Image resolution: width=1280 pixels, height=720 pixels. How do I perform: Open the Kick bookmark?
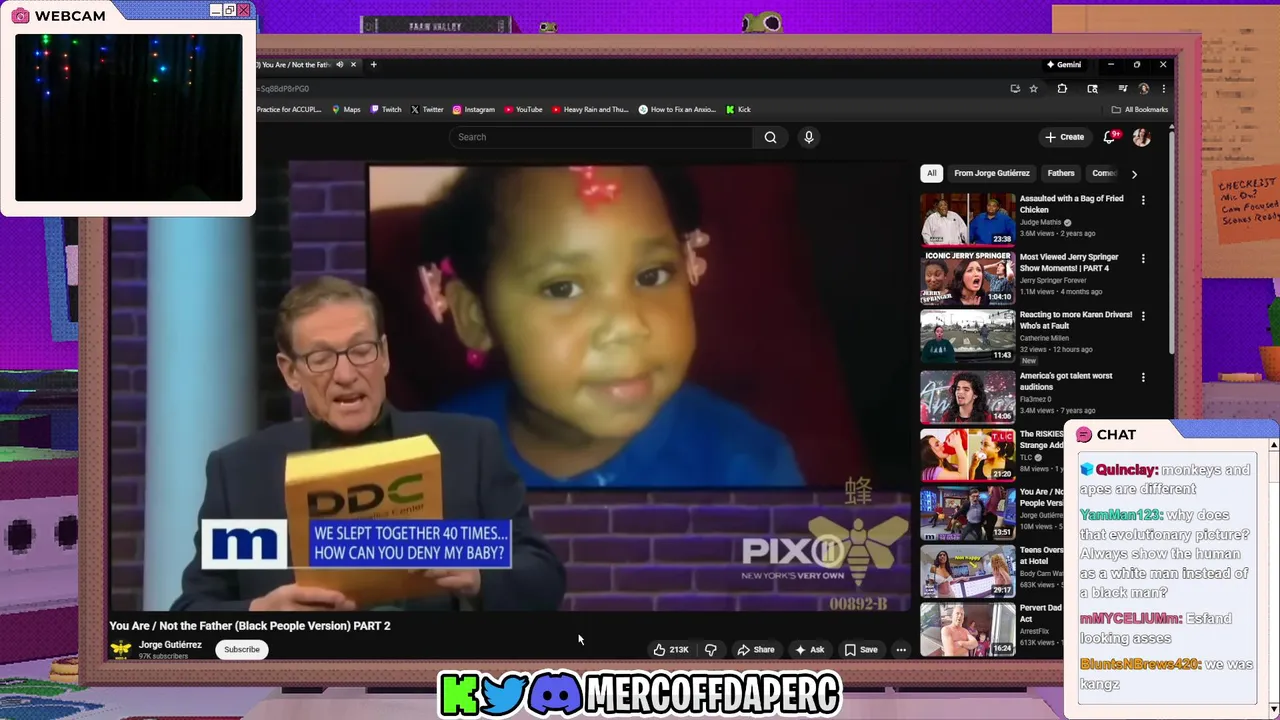(x=738, y=110)
